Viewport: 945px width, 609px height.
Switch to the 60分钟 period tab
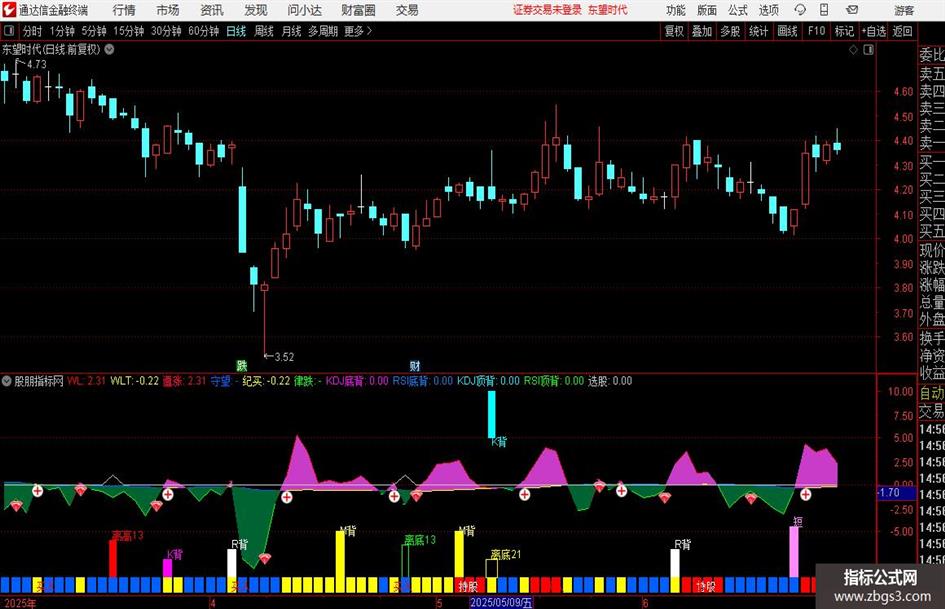[203, 31]
